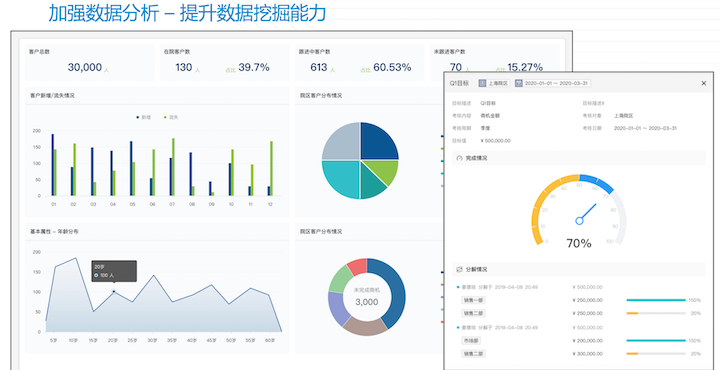The height and width of the screenshot is (370, 720).
Task: Click the blue arc of the completion gauge
Action: (x=596, y=182)
